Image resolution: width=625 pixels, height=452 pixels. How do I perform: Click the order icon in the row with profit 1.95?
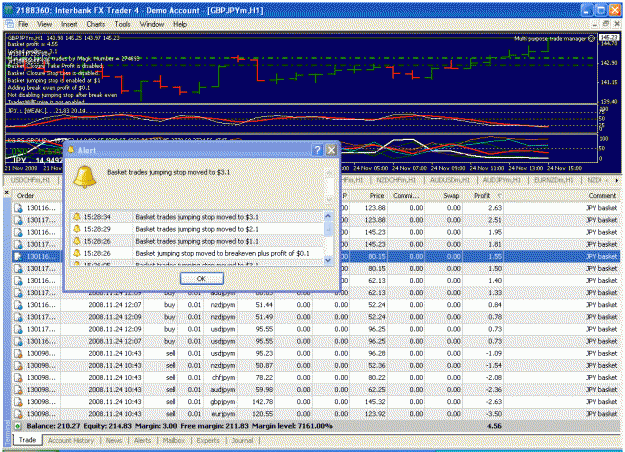coord(18,232)
